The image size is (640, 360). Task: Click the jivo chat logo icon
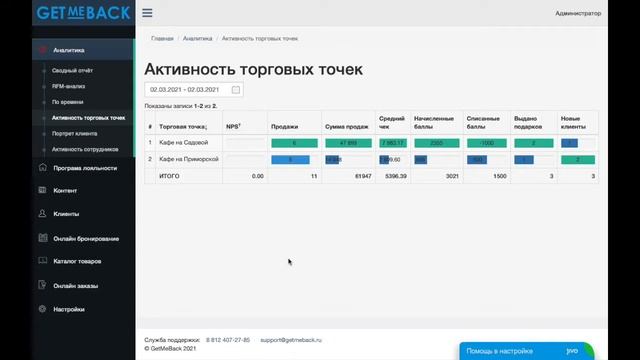pyautogui.click(x=572, y=351)
